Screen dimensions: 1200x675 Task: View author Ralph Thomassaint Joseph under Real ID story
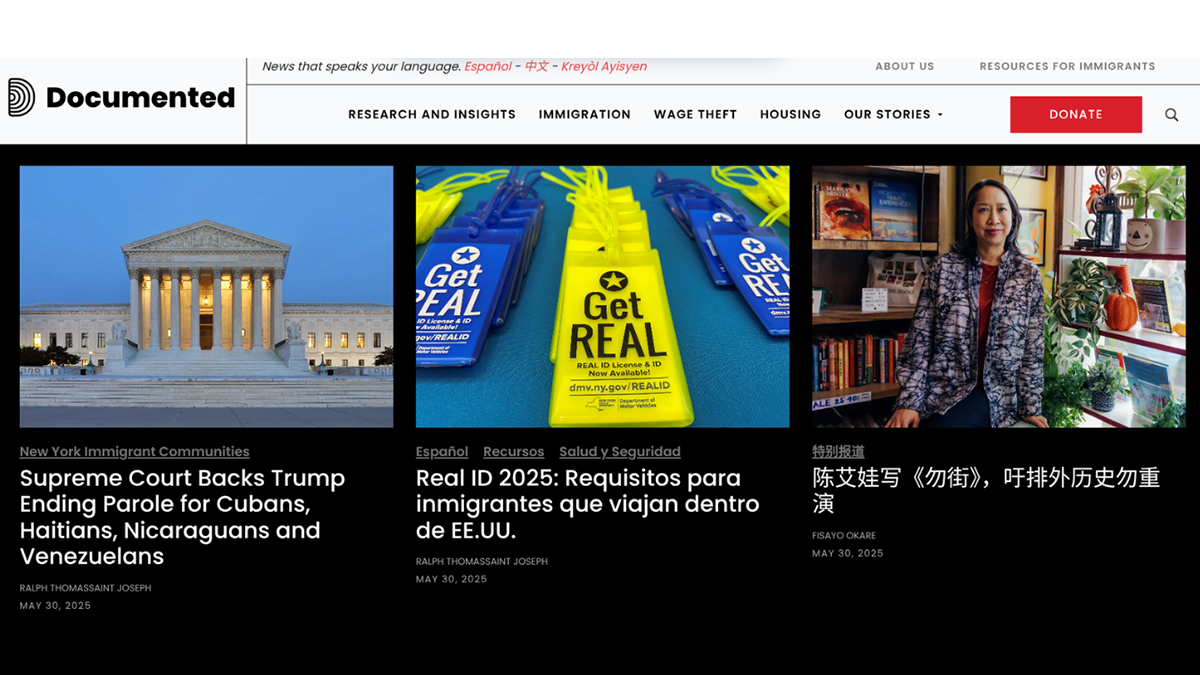pyautogui.click(x=482, y=562)
